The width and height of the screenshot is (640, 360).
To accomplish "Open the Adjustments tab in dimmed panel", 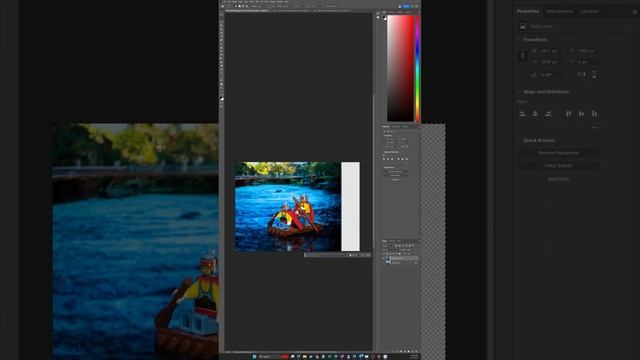I will pyautogui.click(x=560, y=11).
